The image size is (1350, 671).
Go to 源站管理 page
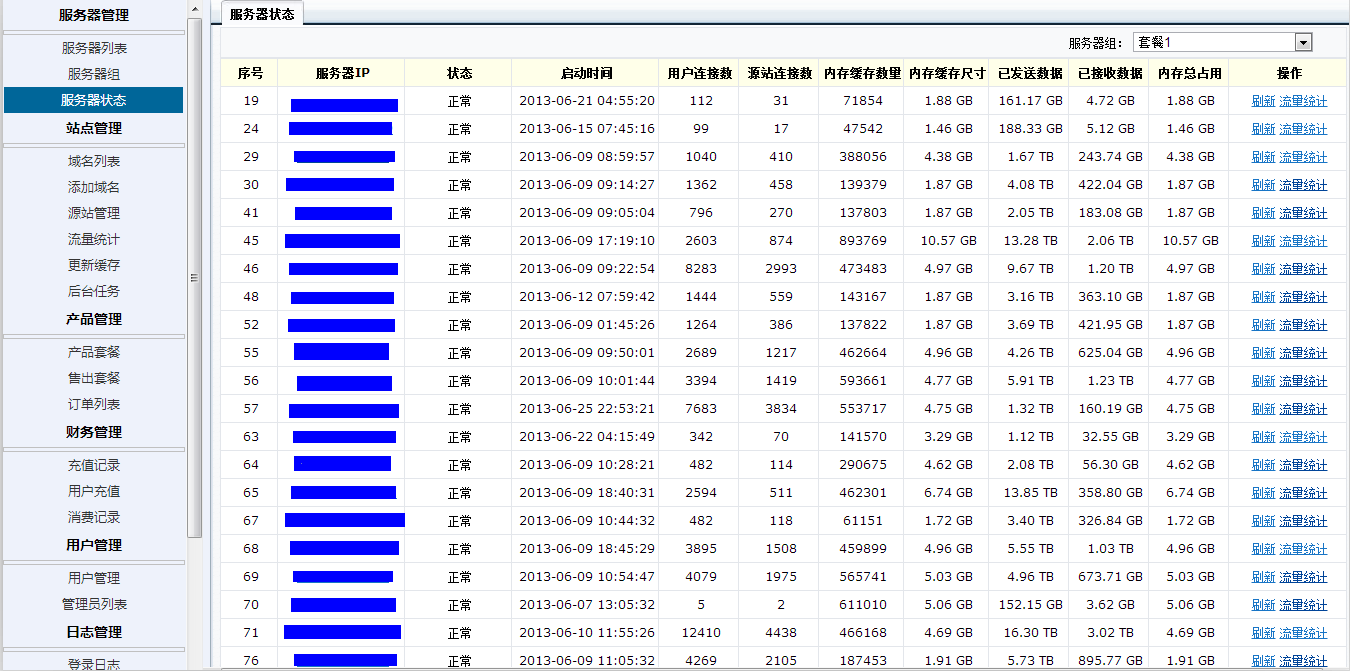[x=94, y=213]
